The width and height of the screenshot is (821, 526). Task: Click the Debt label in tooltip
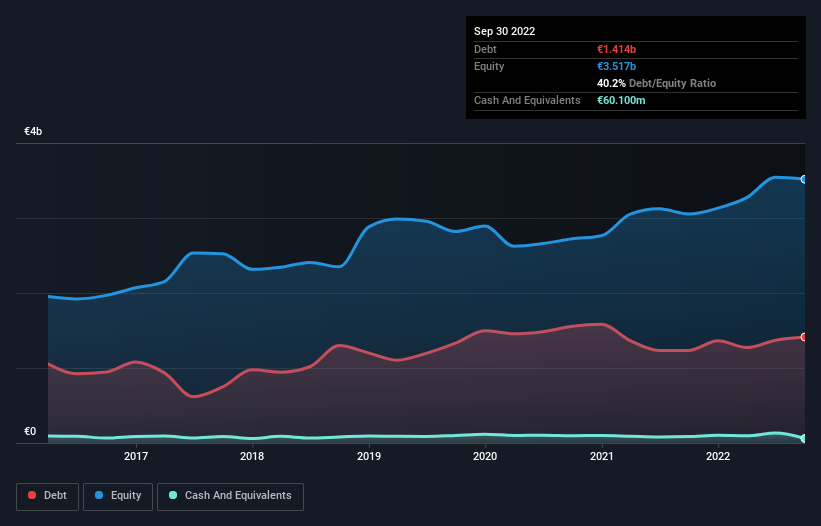pyautogui.click(x=485, y=49)
